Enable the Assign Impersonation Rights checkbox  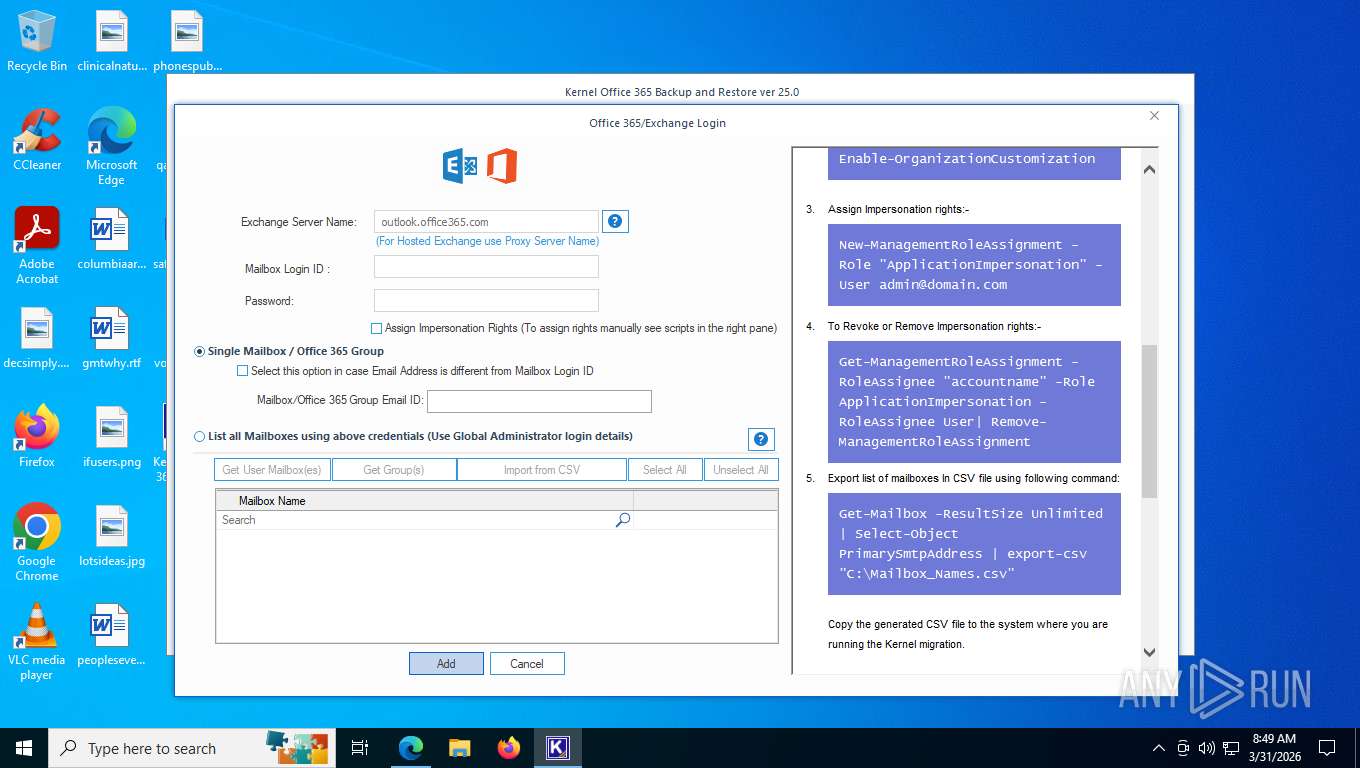(x=376, y=328)
